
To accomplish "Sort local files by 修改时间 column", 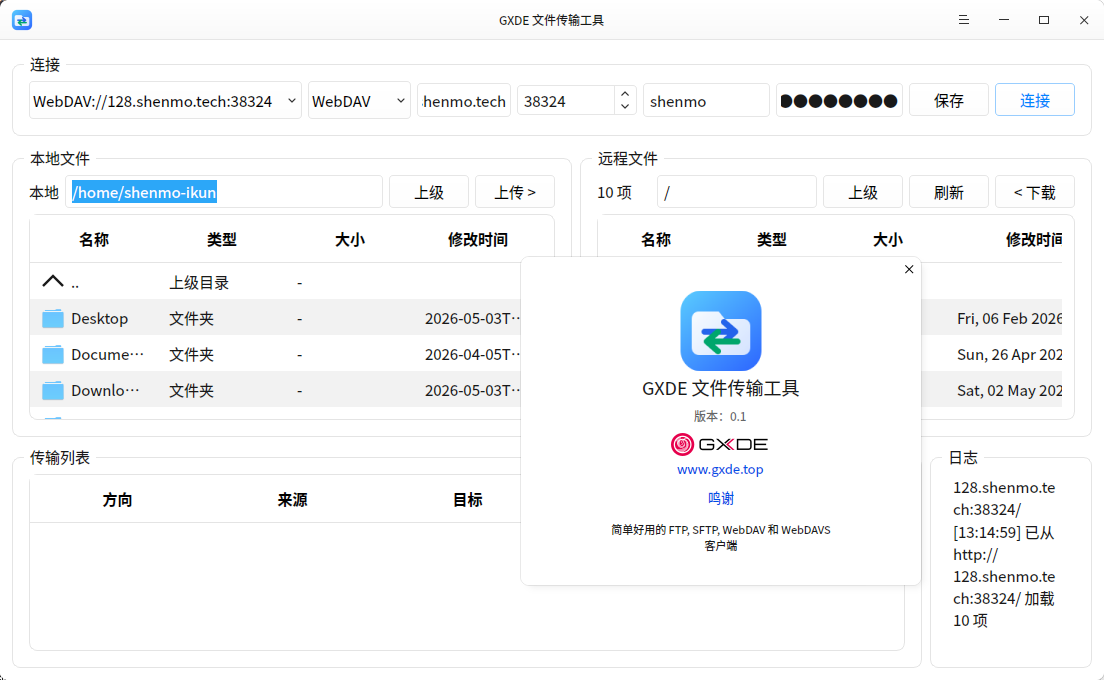I will click(x=478, y=239).
